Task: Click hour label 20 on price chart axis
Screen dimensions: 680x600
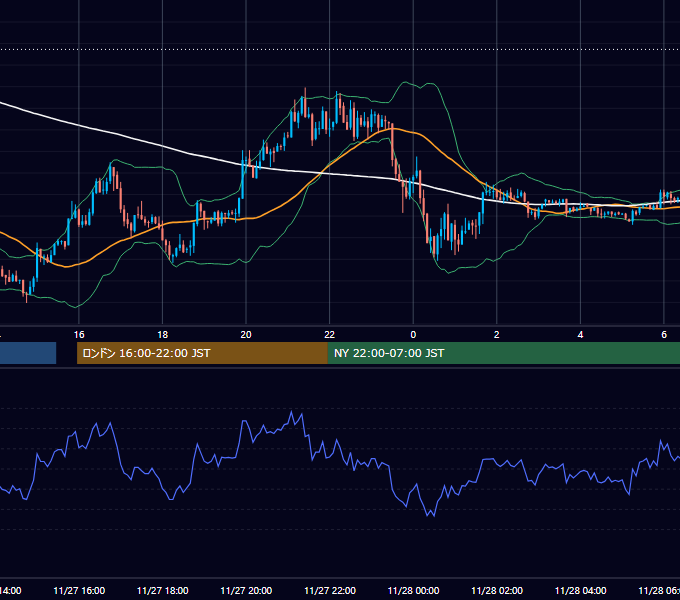Action: (x=246, y=335)
